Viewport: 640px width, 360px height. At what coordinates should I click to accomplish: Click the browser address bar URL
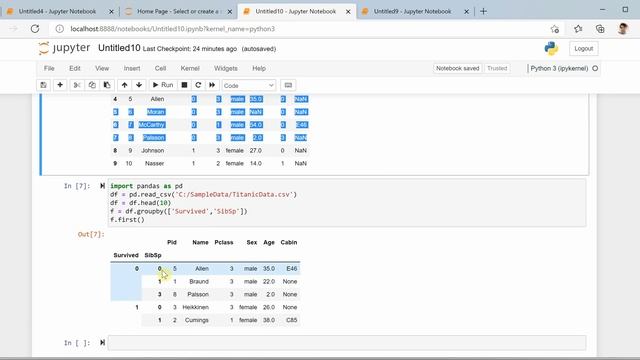click(172, 29)
